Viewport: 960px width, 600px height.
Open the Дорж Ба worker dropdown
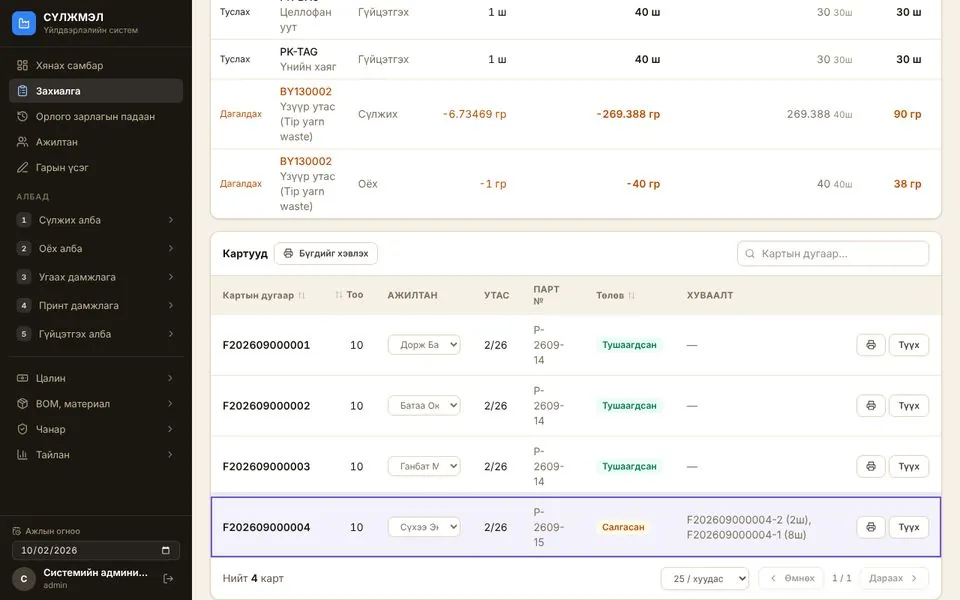[x=424, y=345]
